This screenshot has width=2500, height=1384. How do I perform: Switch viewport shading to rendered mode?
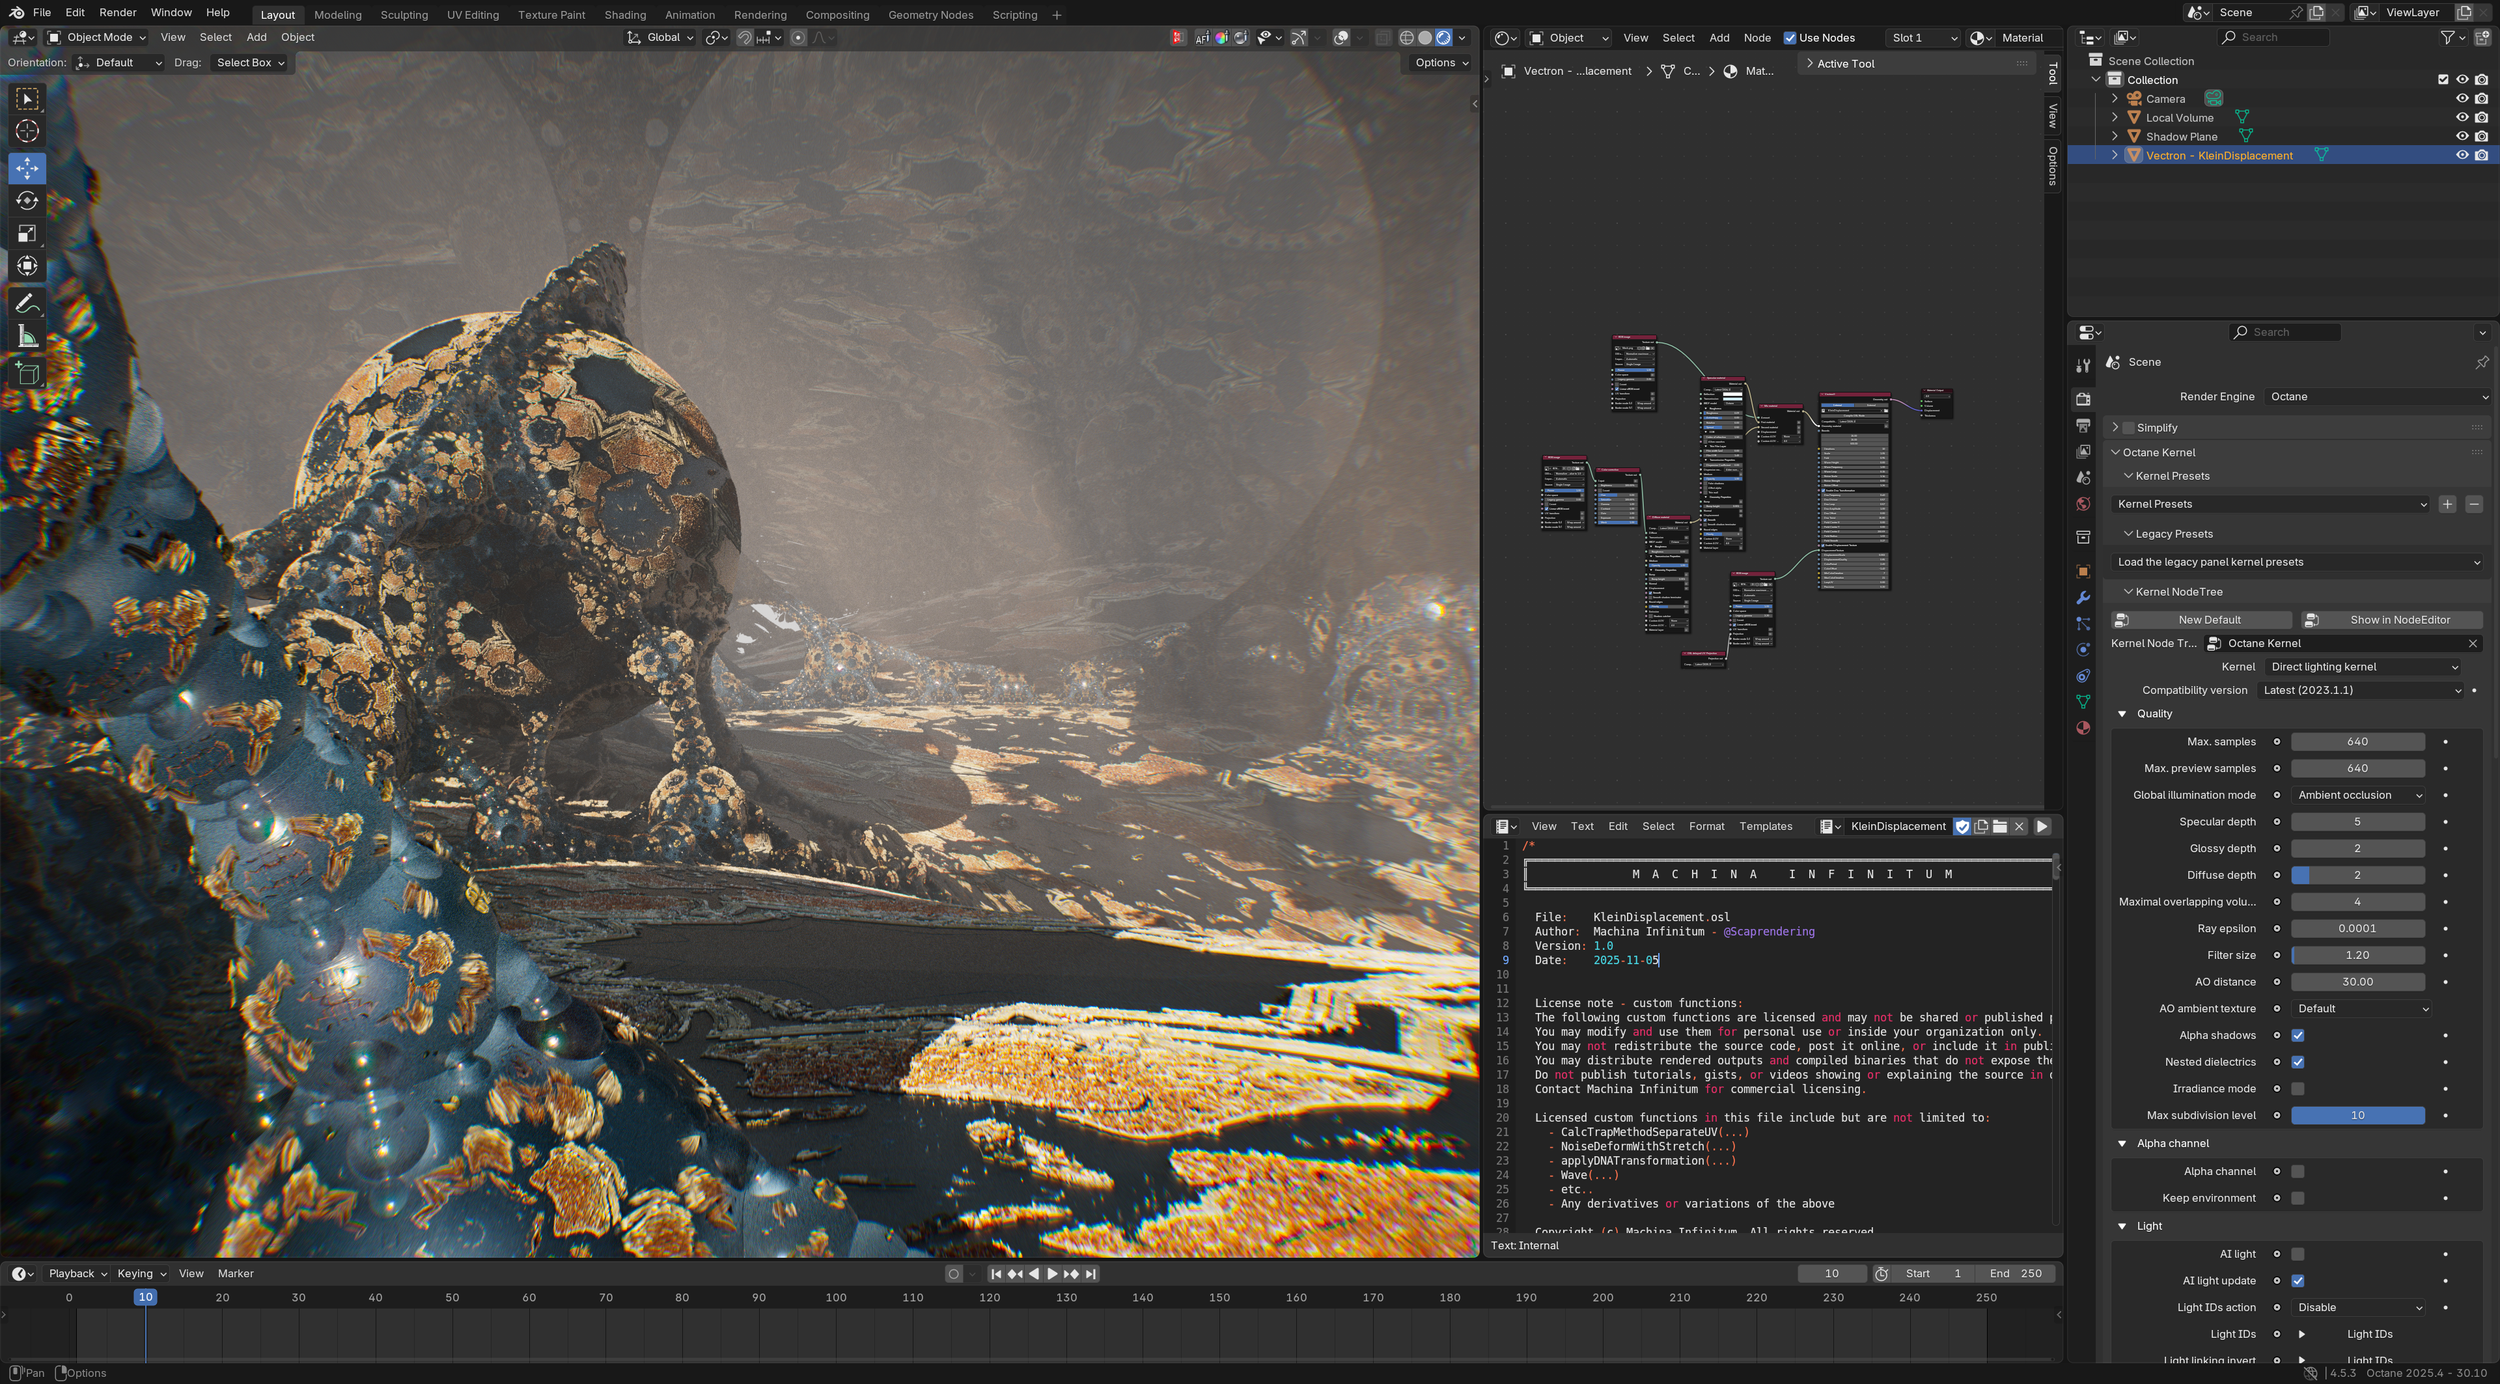[x=1443, y=38]
